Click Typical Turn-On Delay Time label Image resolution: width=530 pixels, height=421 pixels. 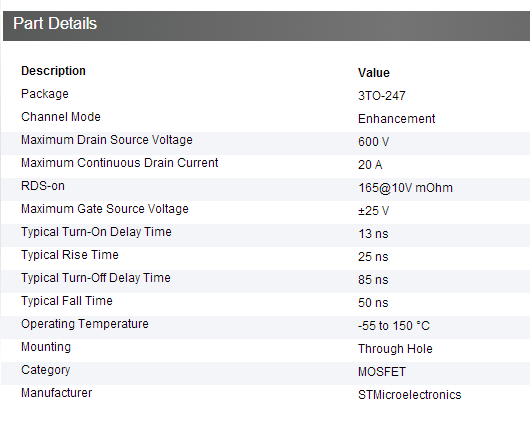[x=96, y=232]
